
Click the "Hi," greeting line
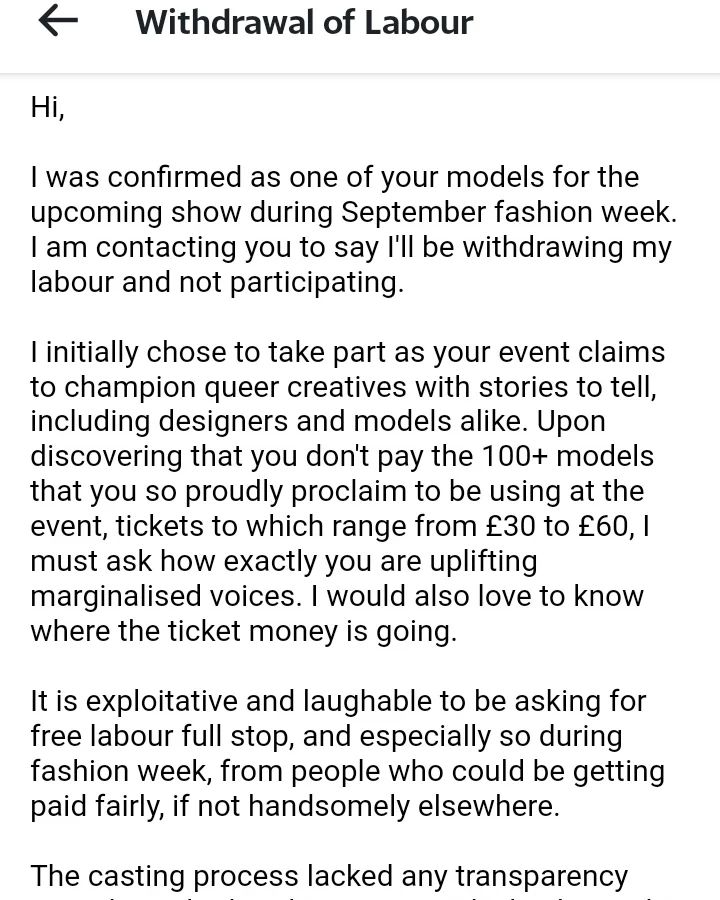pyautogui.click(x=48, y=108)
